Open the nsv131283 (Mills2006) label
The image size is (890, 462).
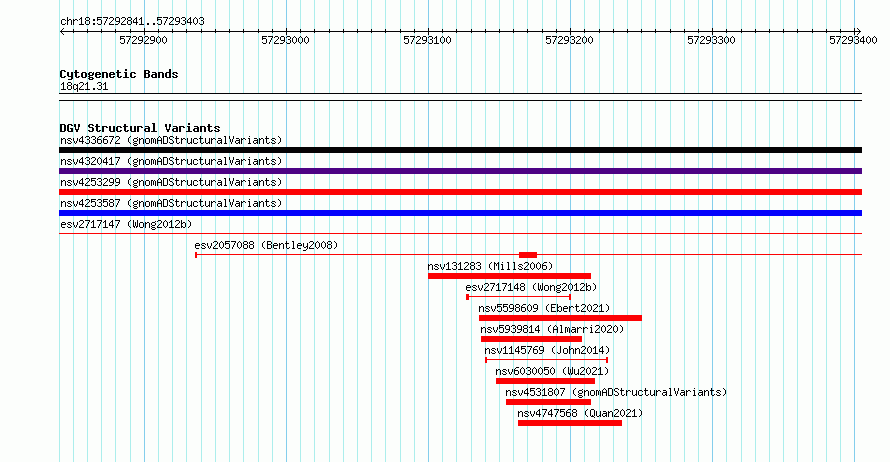[x=490, y=266]
